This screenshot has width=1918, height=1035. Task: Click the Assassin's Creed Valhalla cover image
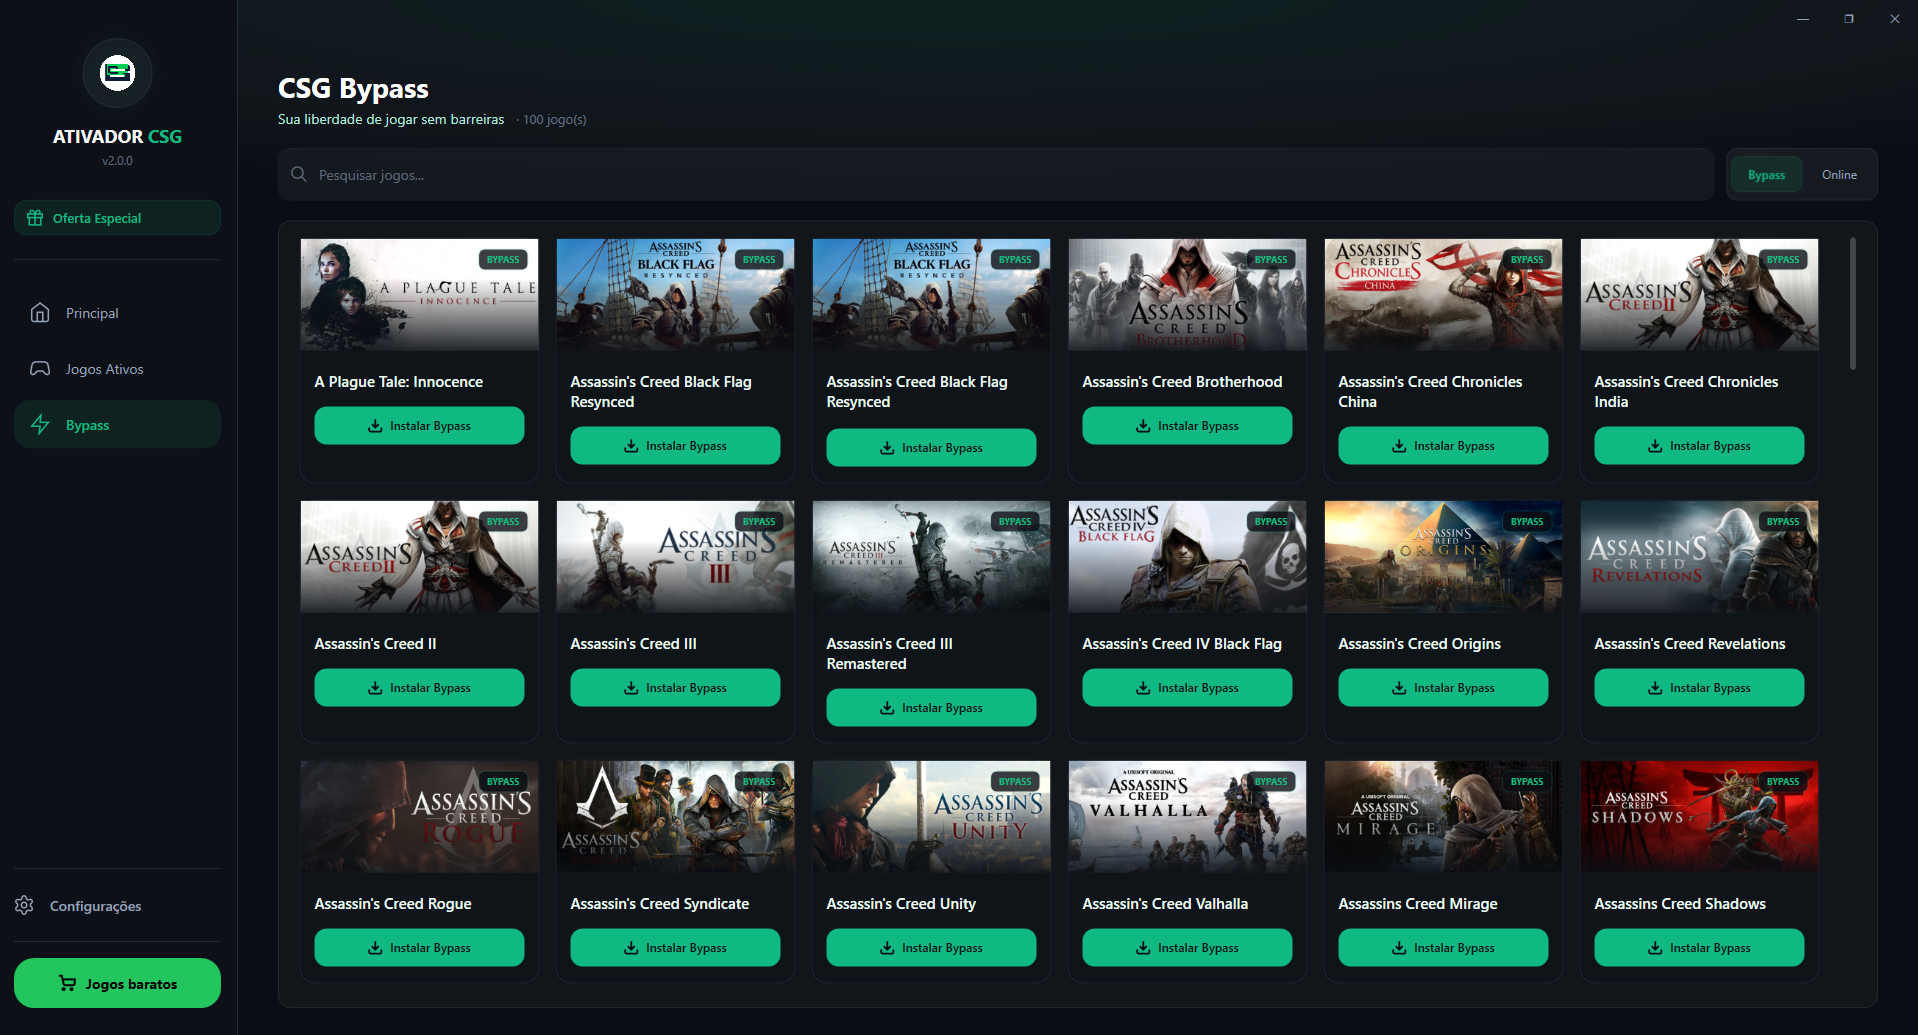pos(1187,817)
